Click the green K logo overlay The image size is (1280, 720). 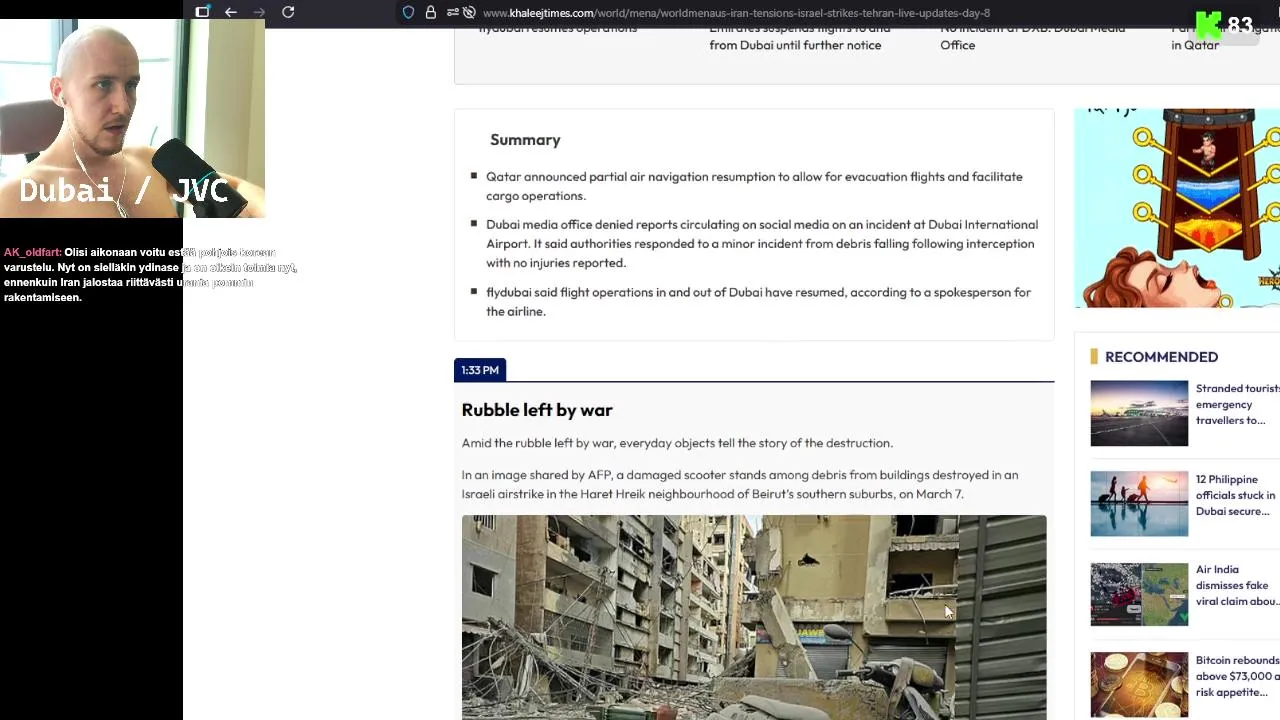(x=1208, y=25)
